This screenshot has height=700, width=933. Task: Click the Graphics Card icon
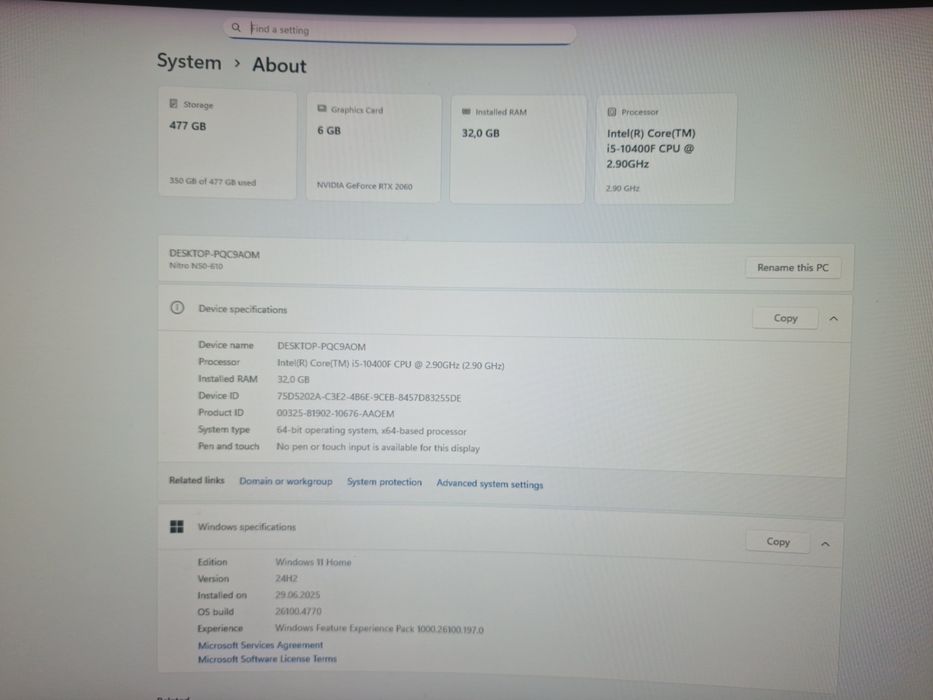(x=322, y=108)
